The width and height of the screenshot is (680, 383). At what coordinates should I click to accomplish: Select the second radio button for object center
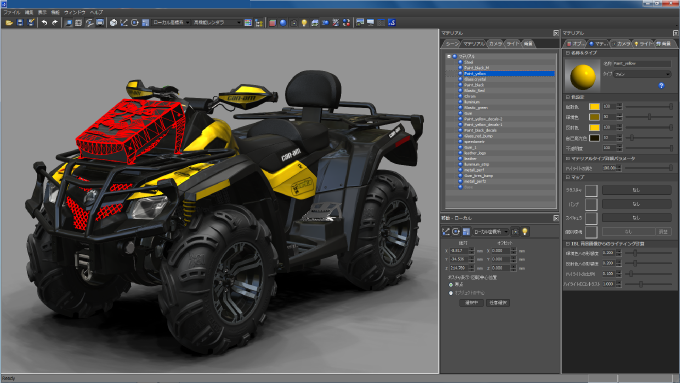pos(451,293)
